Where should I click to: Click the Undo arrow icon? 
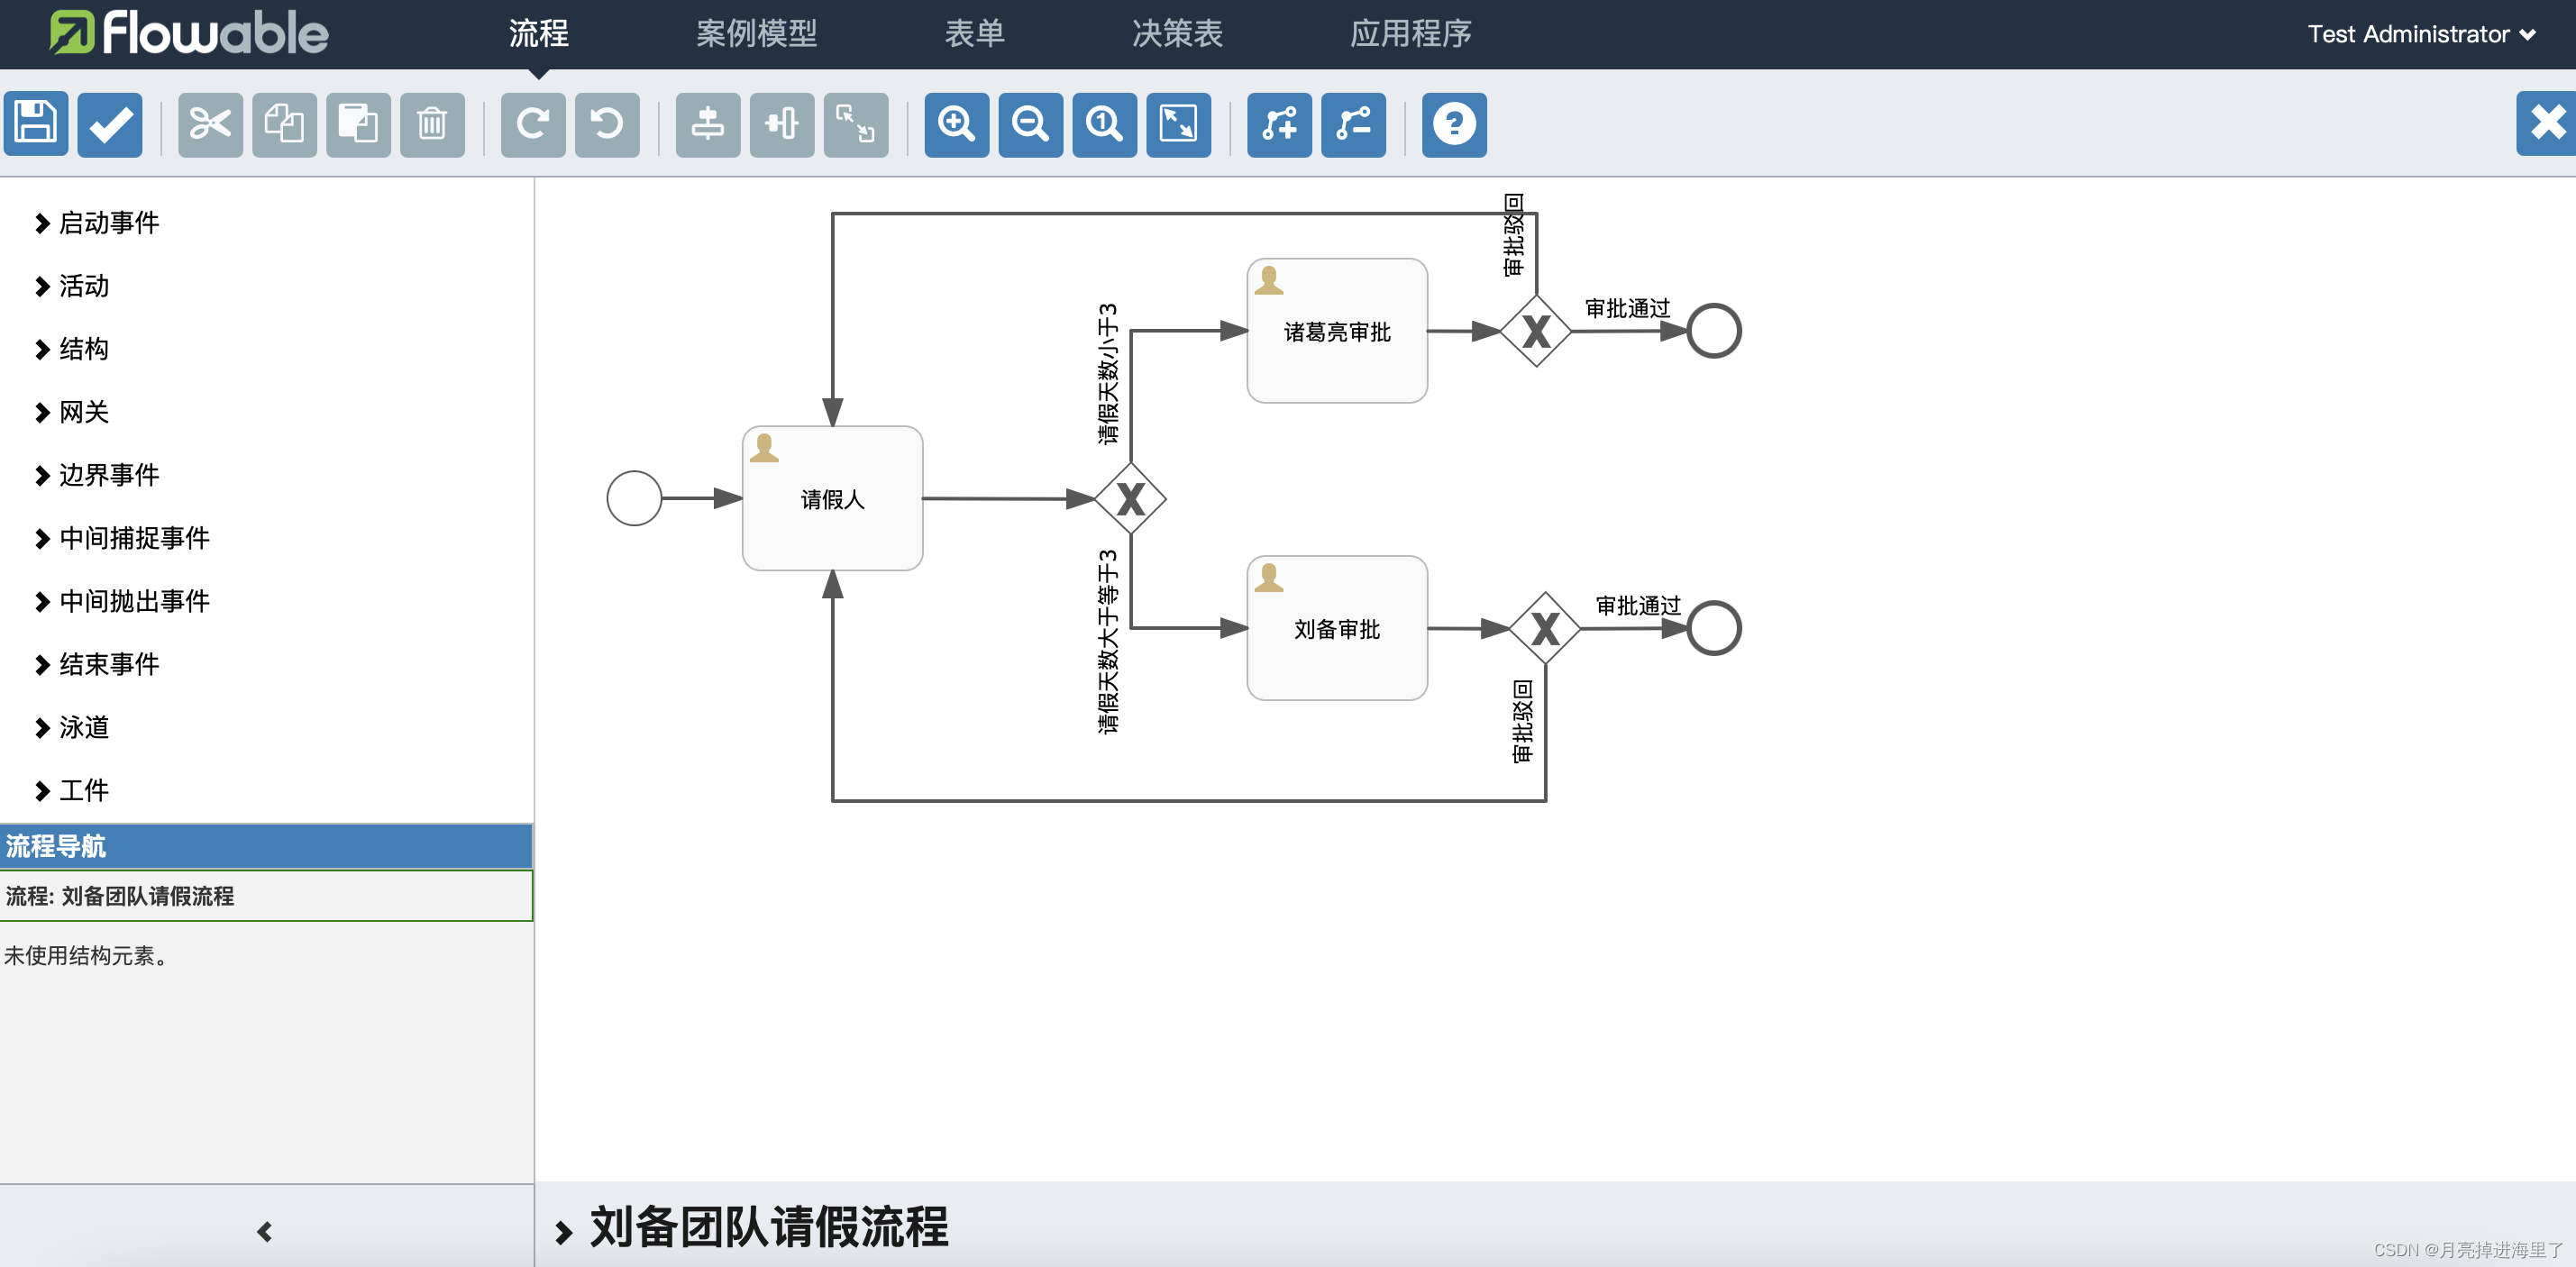coord(607,124)
